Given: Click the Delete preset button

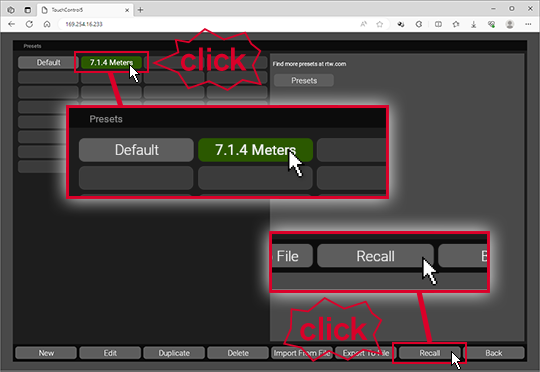Looking at the screenshot, I should tap(238, 353).
